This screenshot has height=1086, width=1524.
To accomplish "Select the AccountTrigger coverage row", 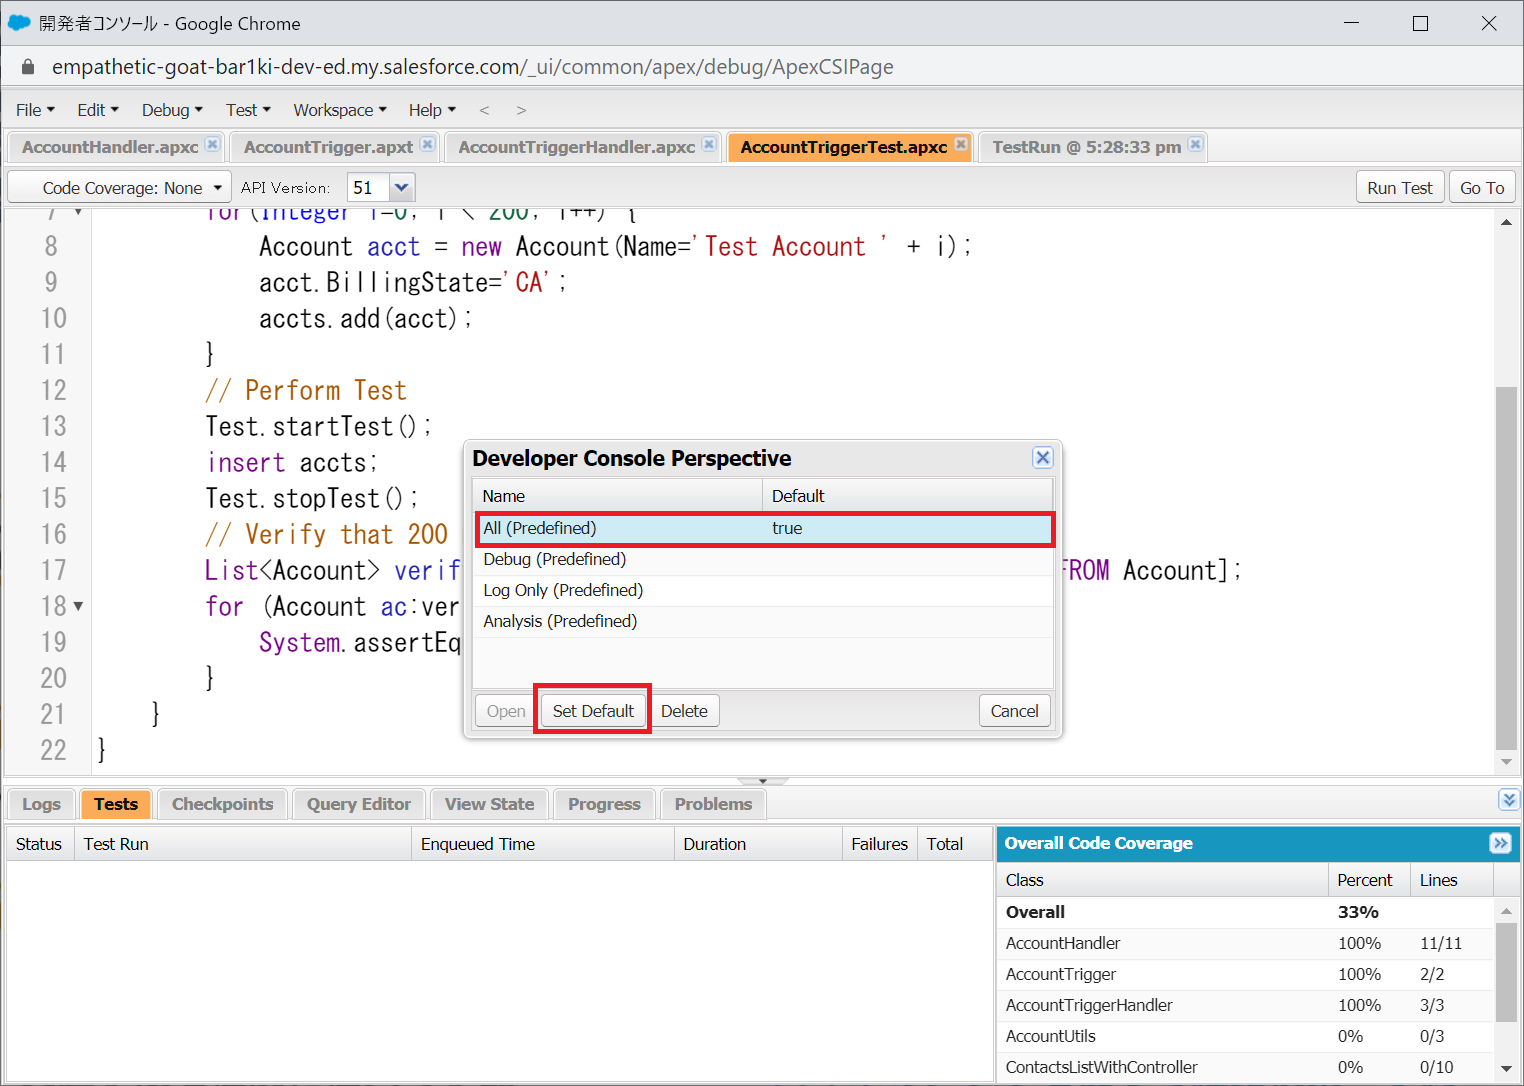I will click(x=1246, y=974).
